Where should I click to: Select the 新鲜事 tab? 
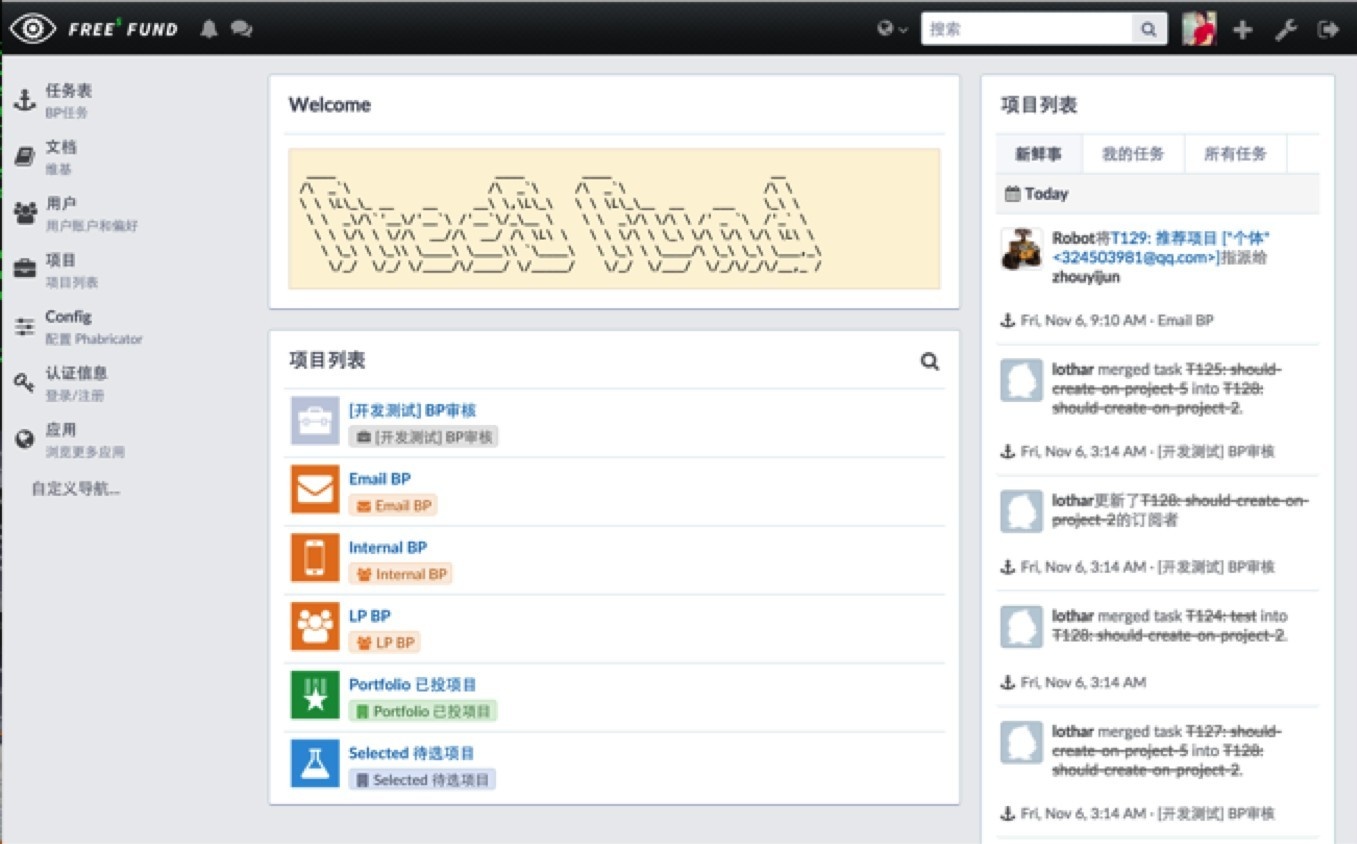click(1039, 154)
